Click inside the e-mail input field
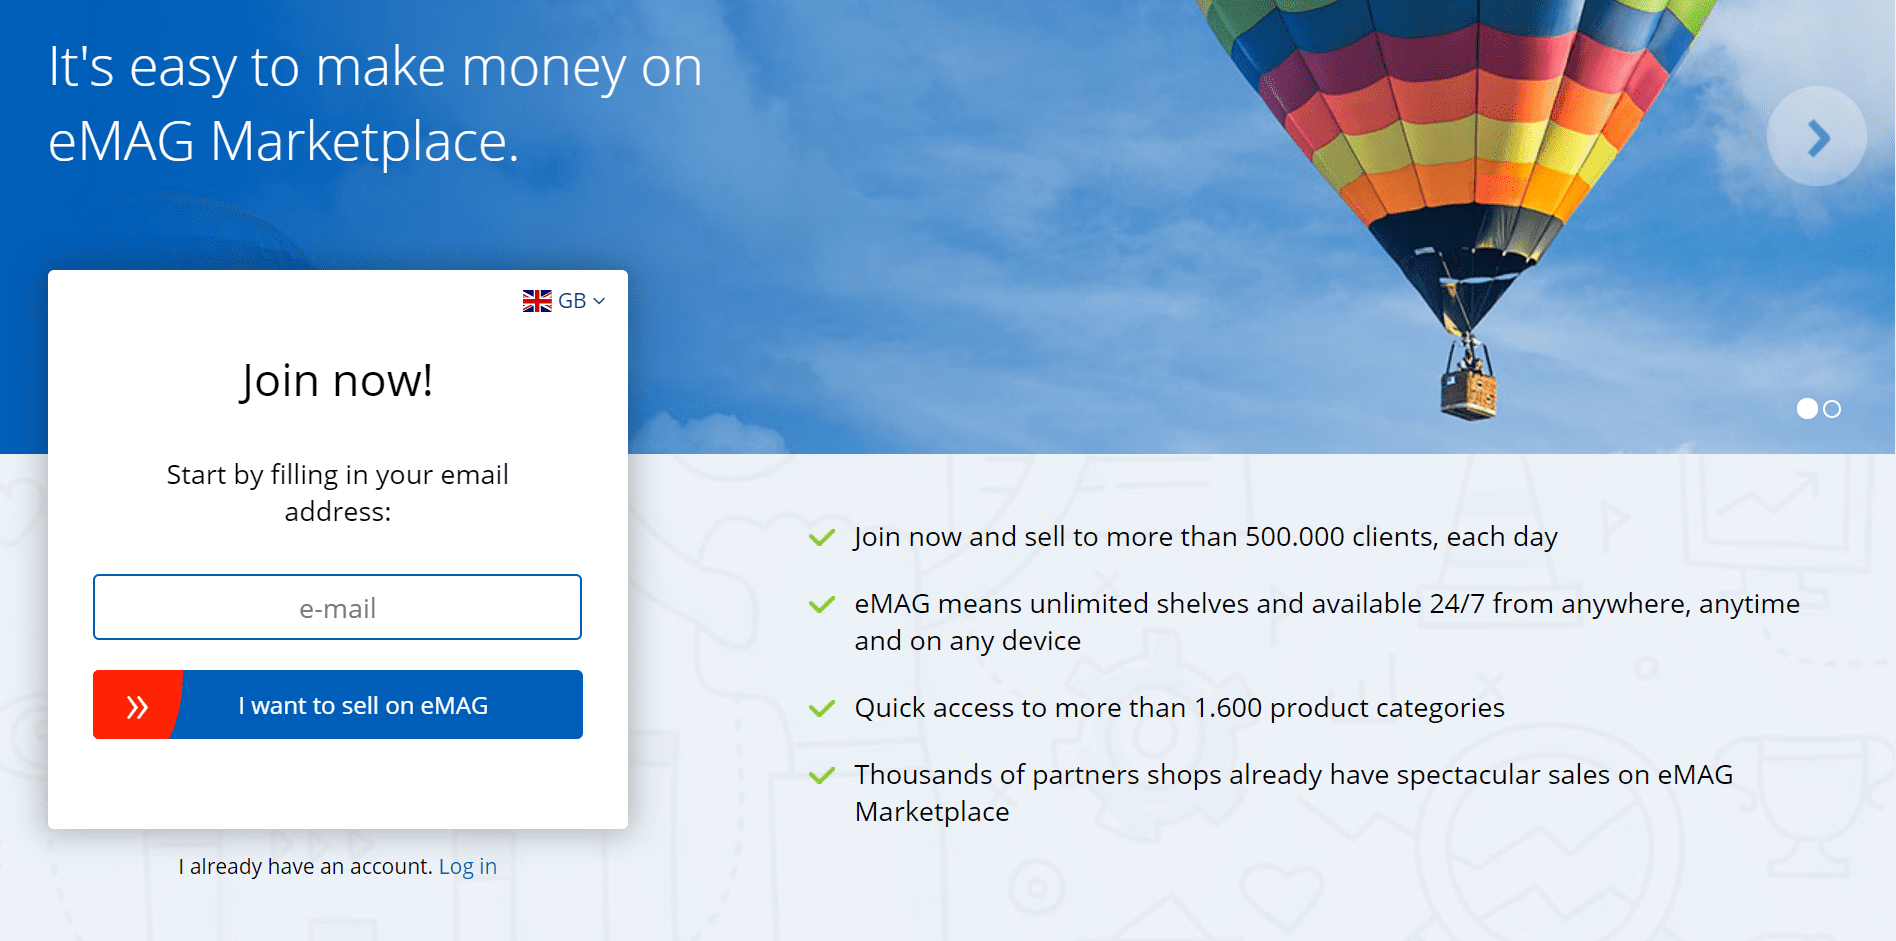1896x941 pixels. [337, 607]
